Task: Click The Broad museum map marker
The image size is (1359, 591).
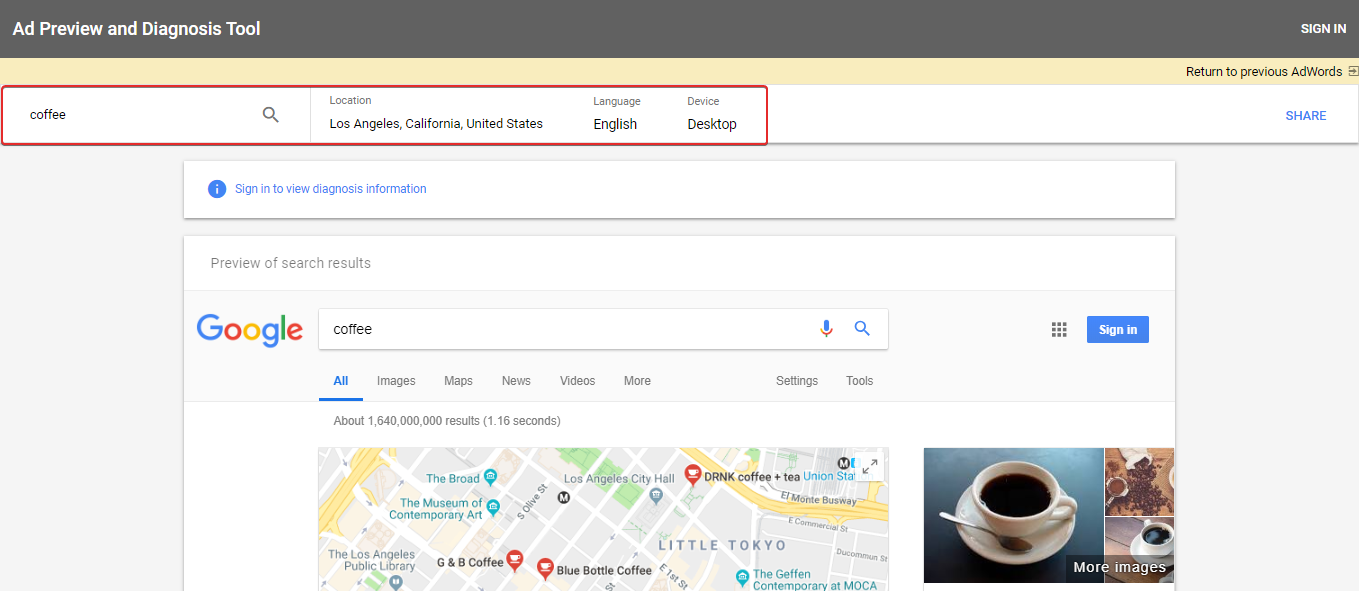Action: click(x=491, y=479)
